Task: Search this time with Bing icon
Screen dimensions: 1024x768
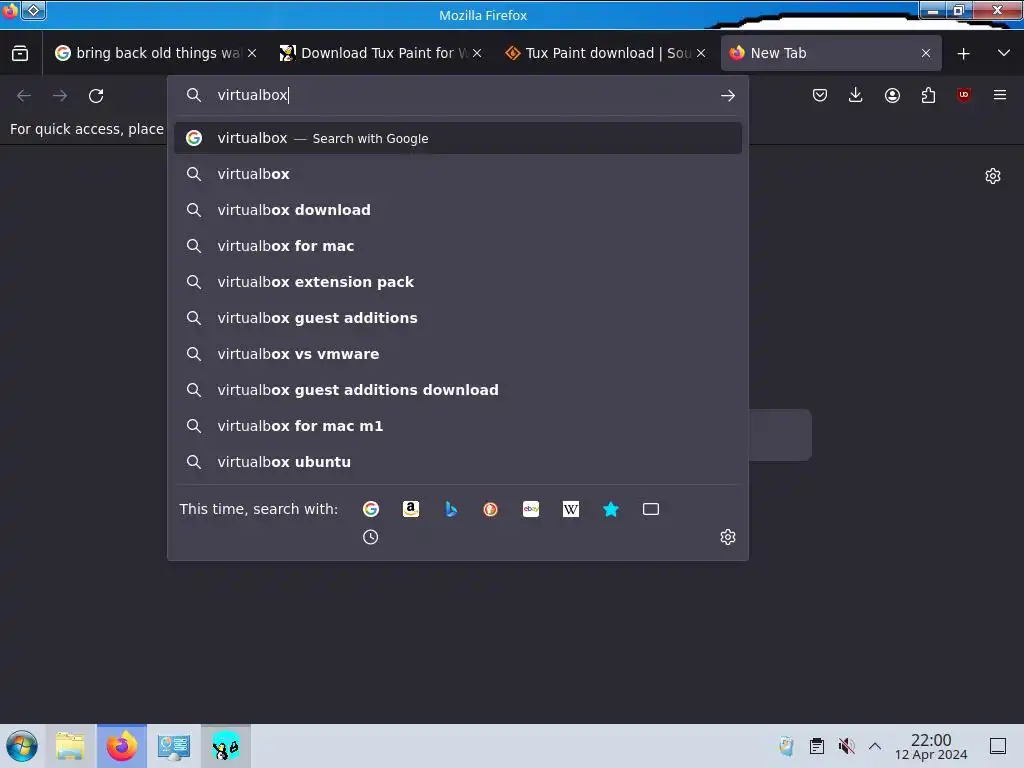Action: pos(451,509)
